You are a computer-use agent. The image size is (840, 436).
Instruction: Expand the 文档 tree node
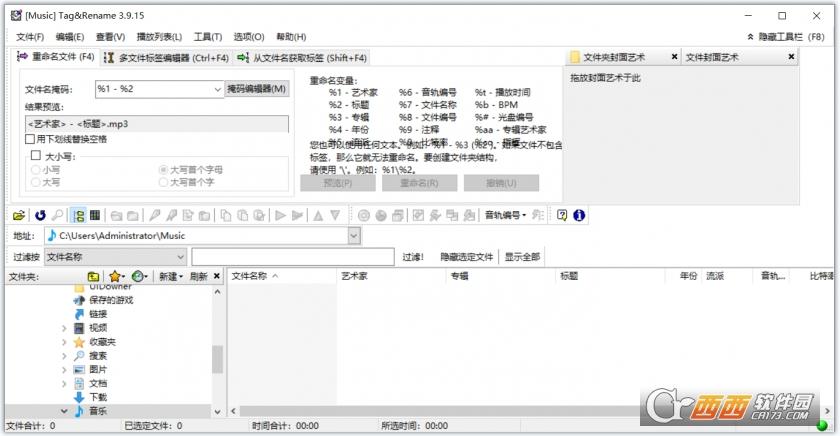pyautogui.click(x=64, y=384)
